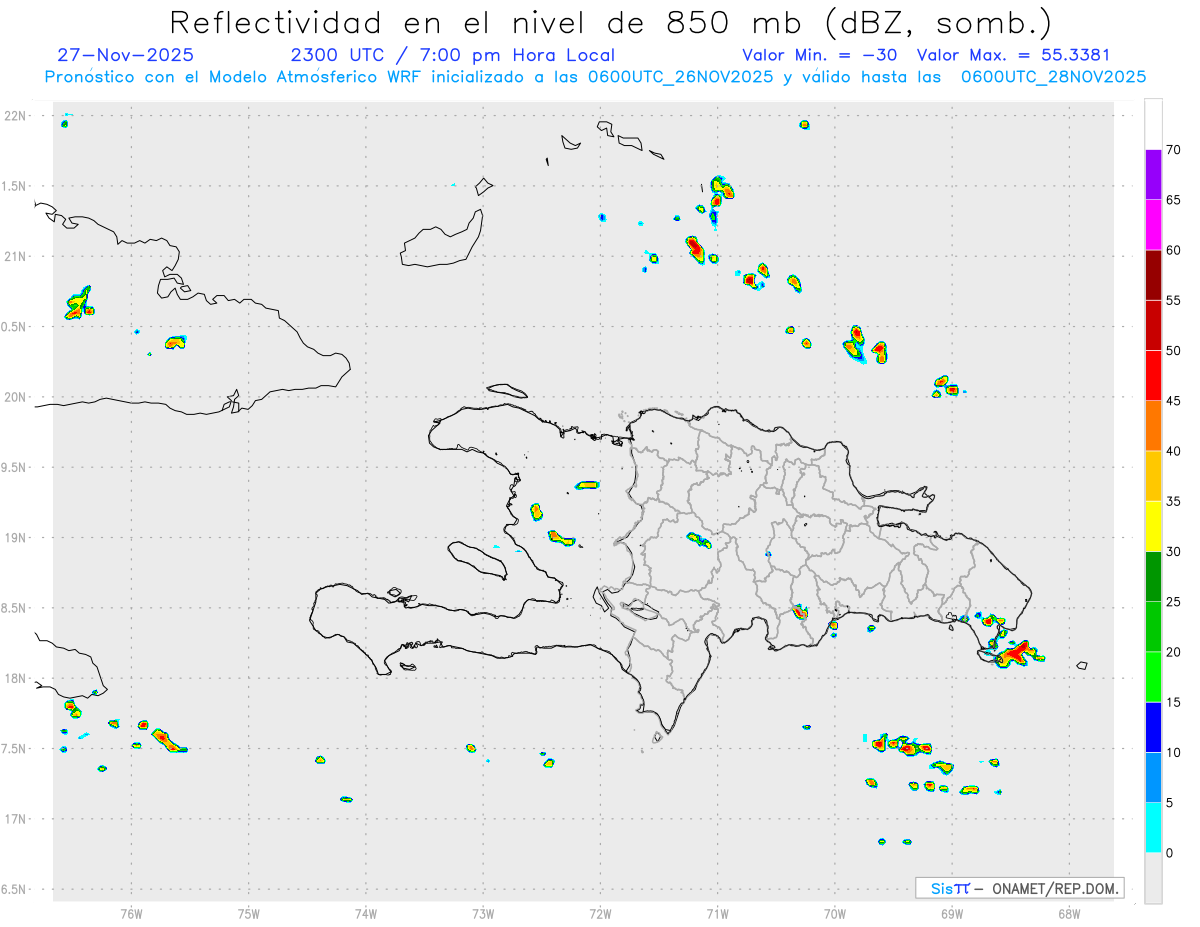Select the longitude axis label "70W"
Image resolution: width=1200 pixels, height=927 pixels.
(x=835, y=913)
